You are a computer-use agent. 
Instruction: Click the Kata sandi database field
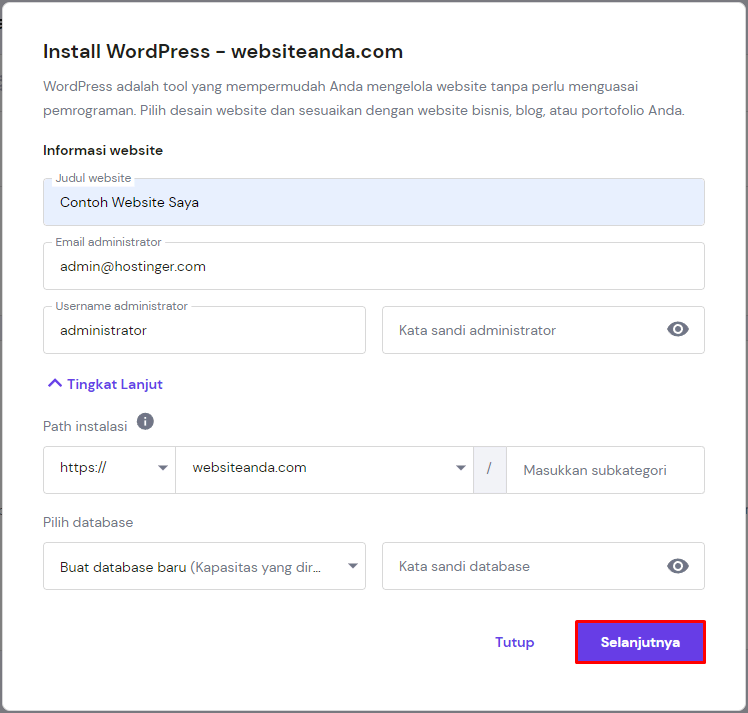(x=520, y=566)
